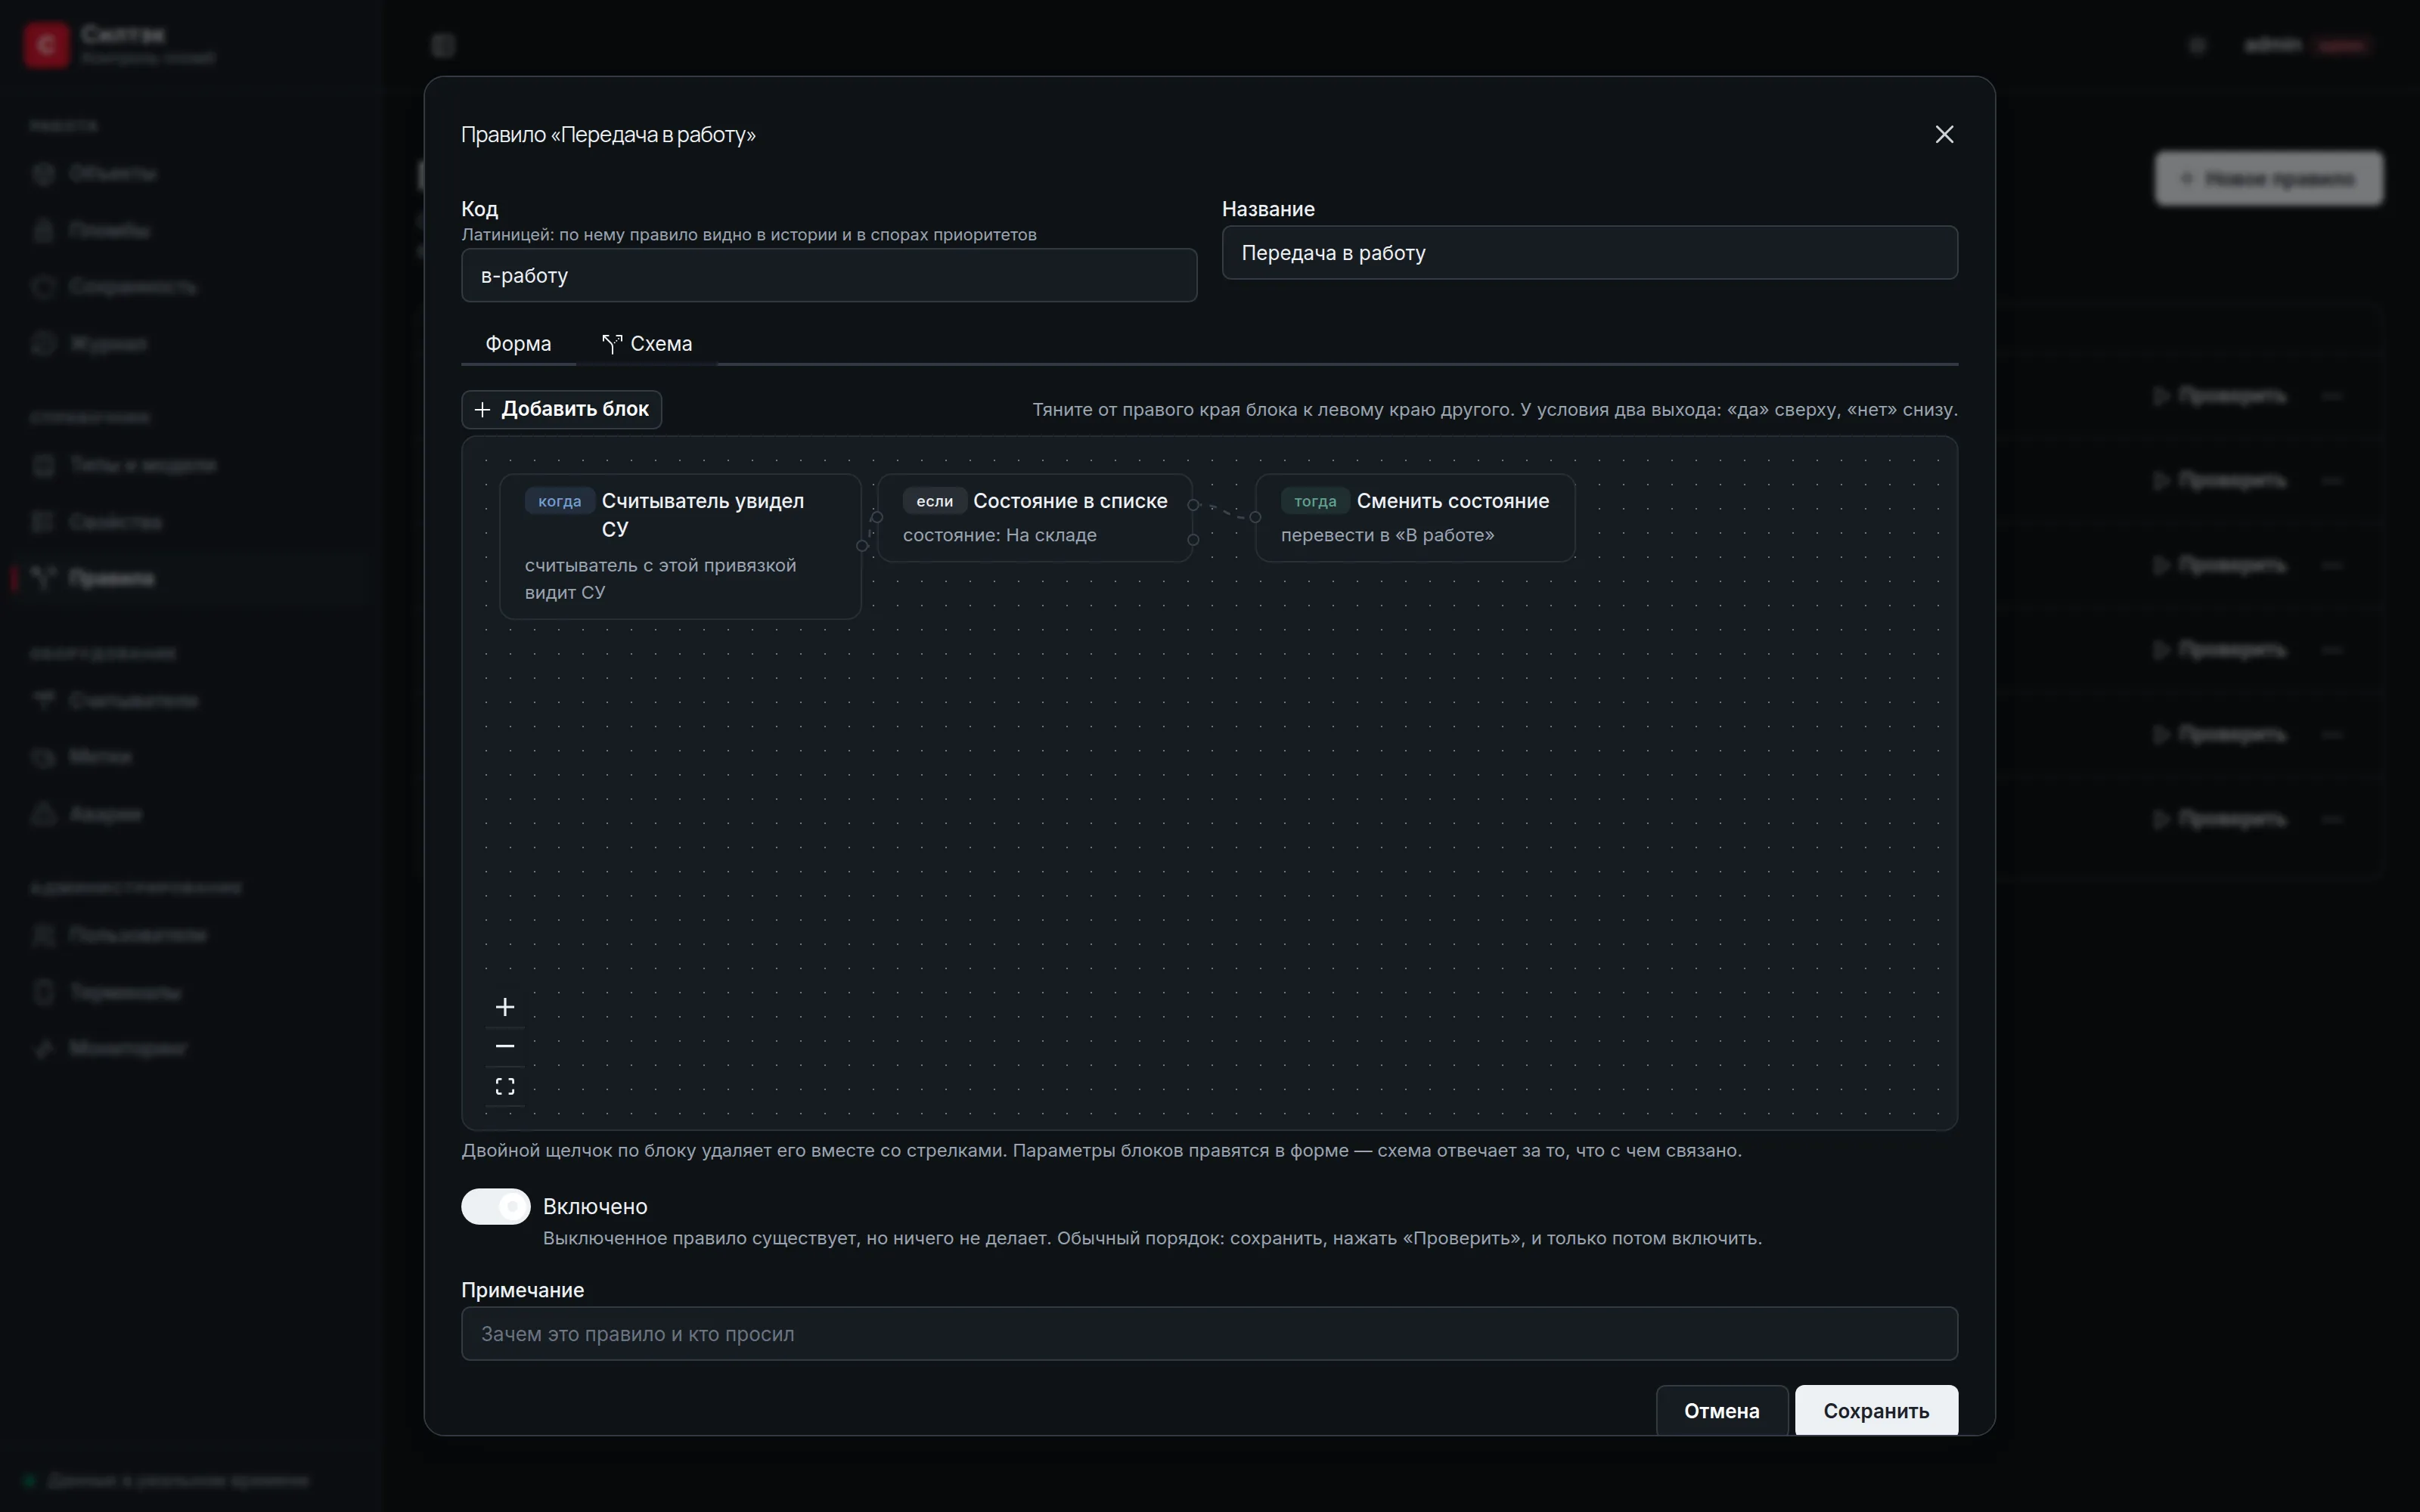Focus the «Код» input field
This screenshot has height=1512, width=2420.
pos(829,275)
